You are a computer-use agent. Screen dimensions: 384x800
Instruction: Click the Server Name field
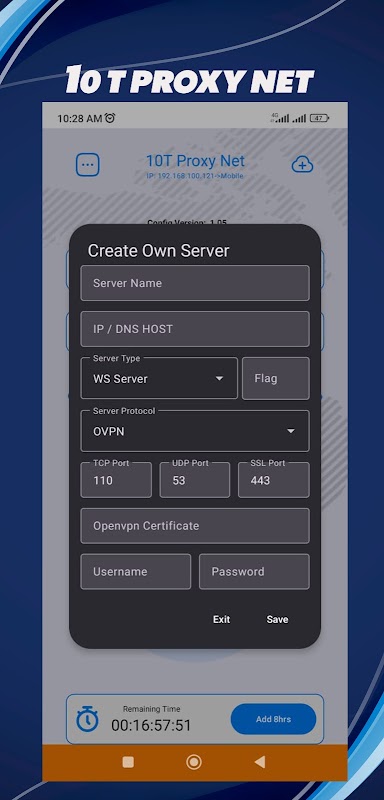[195, 283]
